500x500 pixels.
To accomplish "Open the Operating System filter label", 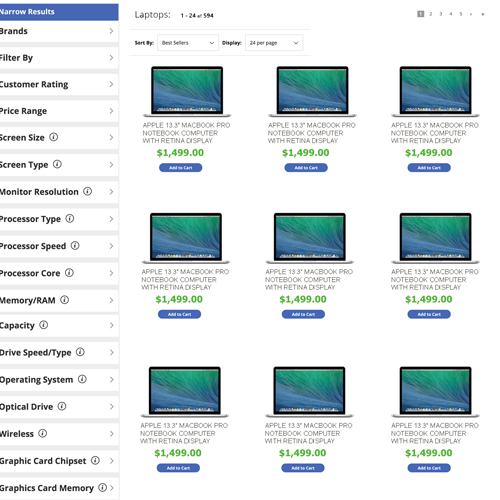I will point(36,380).
